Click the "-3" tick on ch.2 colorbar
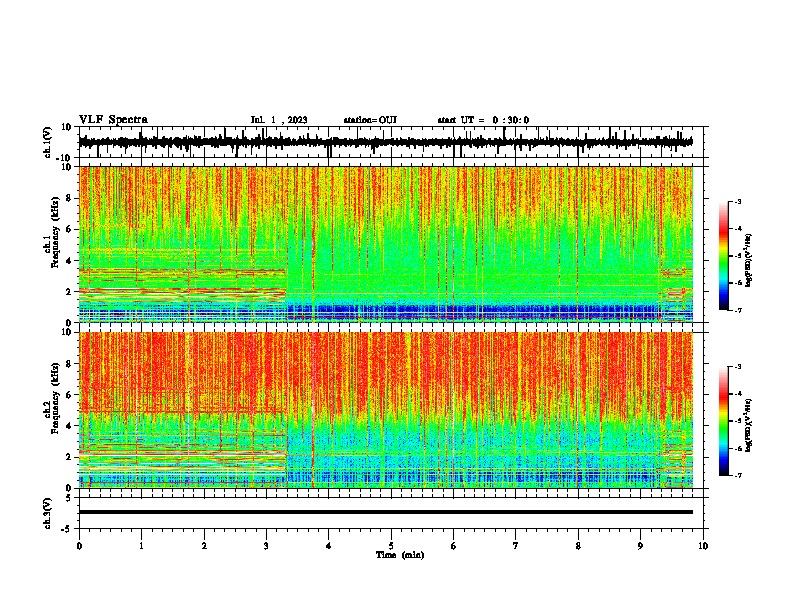 click(x=737, y=367)
